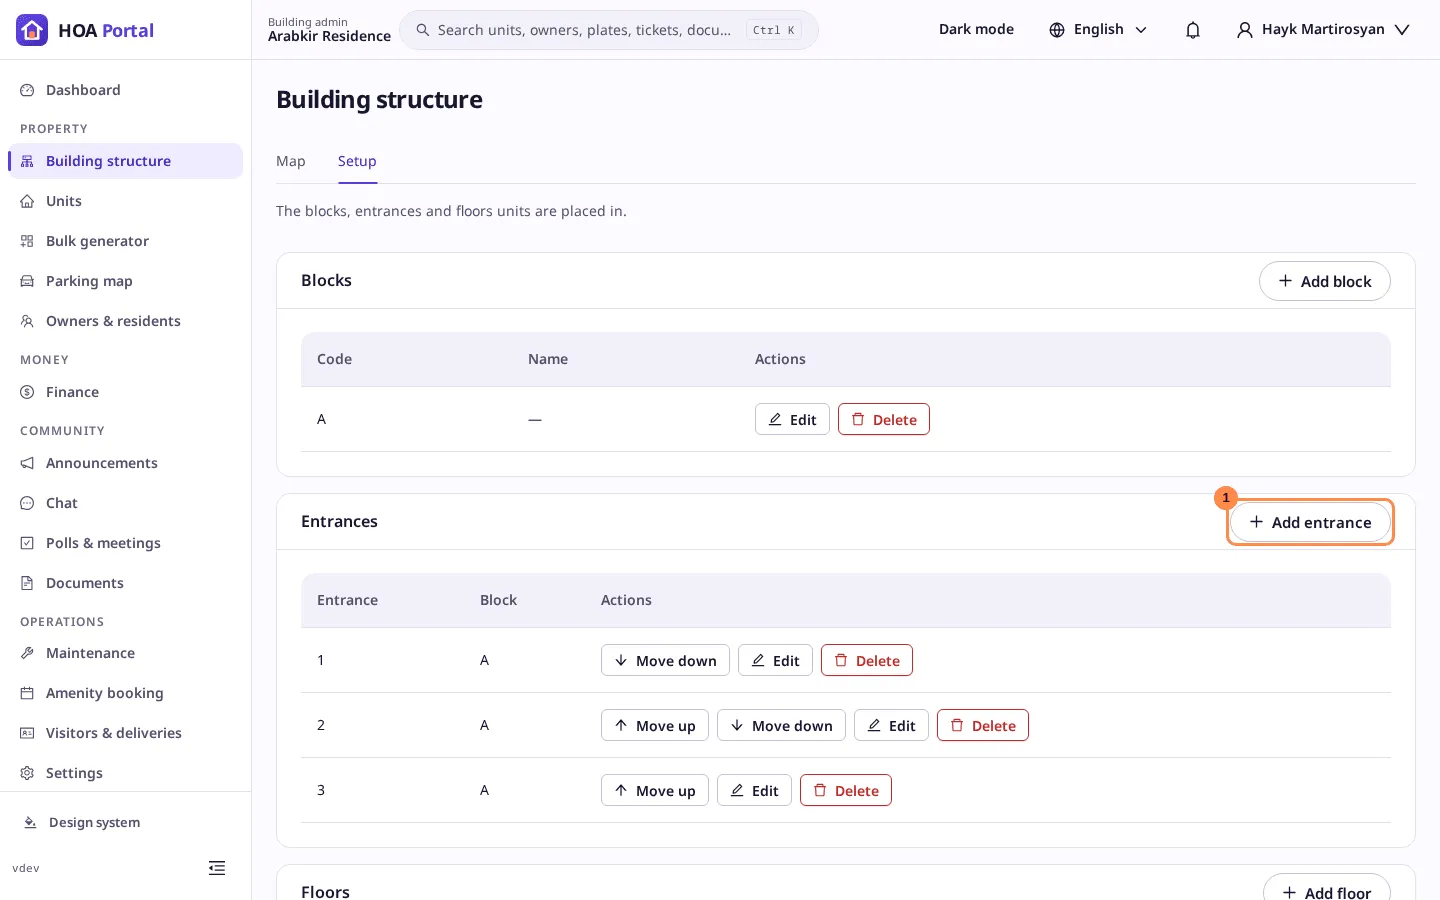This screenshot has height=900, width=1440.
Task: Edit block A
Action: tap(792, 419)
